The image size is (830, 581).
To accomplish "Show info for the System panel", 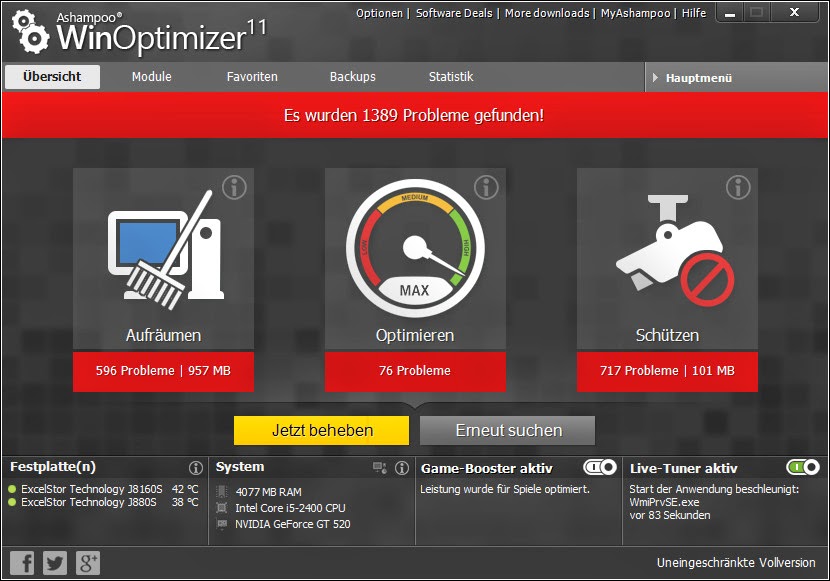I will [x=402, y=468].
